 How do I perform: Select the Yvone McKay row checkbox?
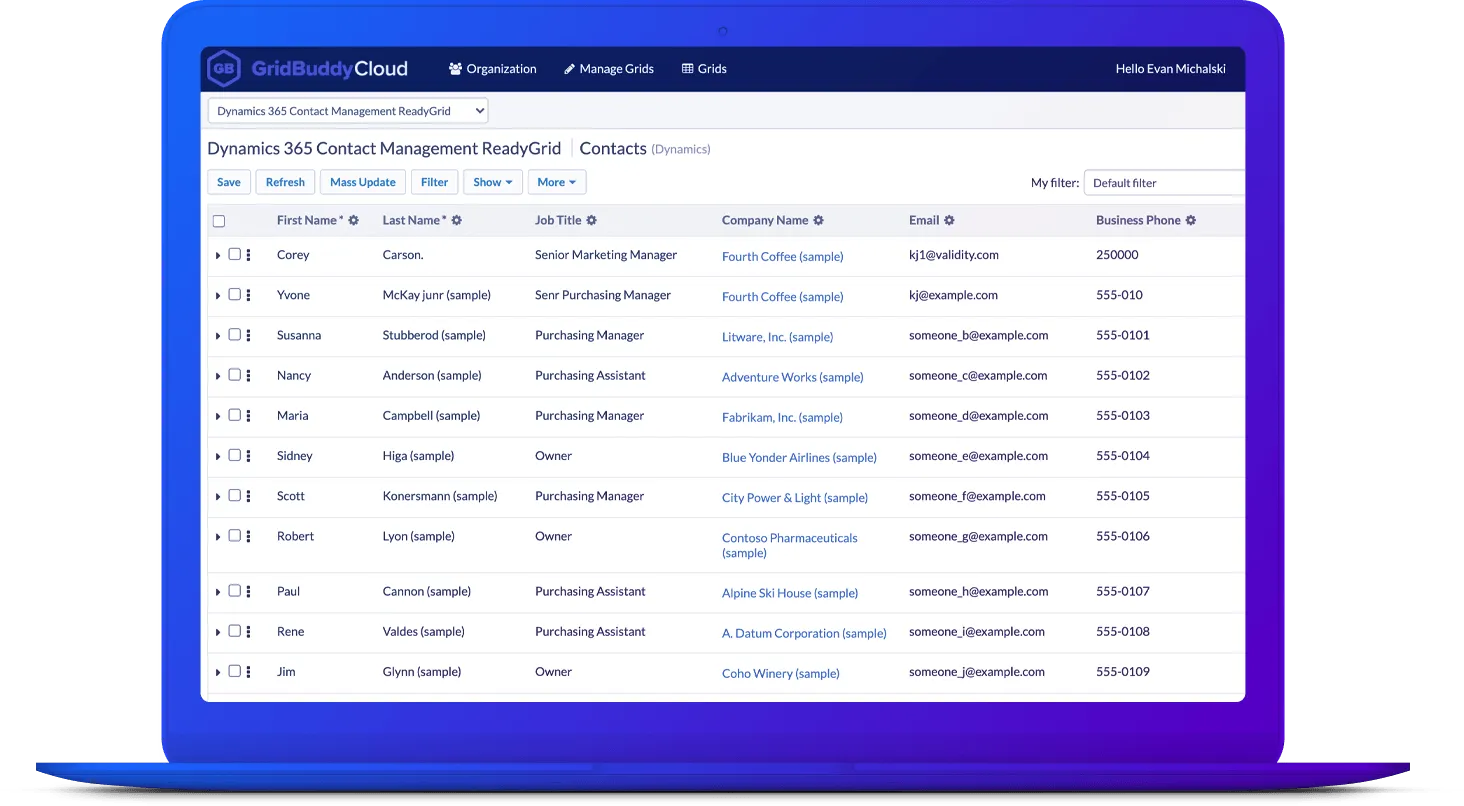234,294
